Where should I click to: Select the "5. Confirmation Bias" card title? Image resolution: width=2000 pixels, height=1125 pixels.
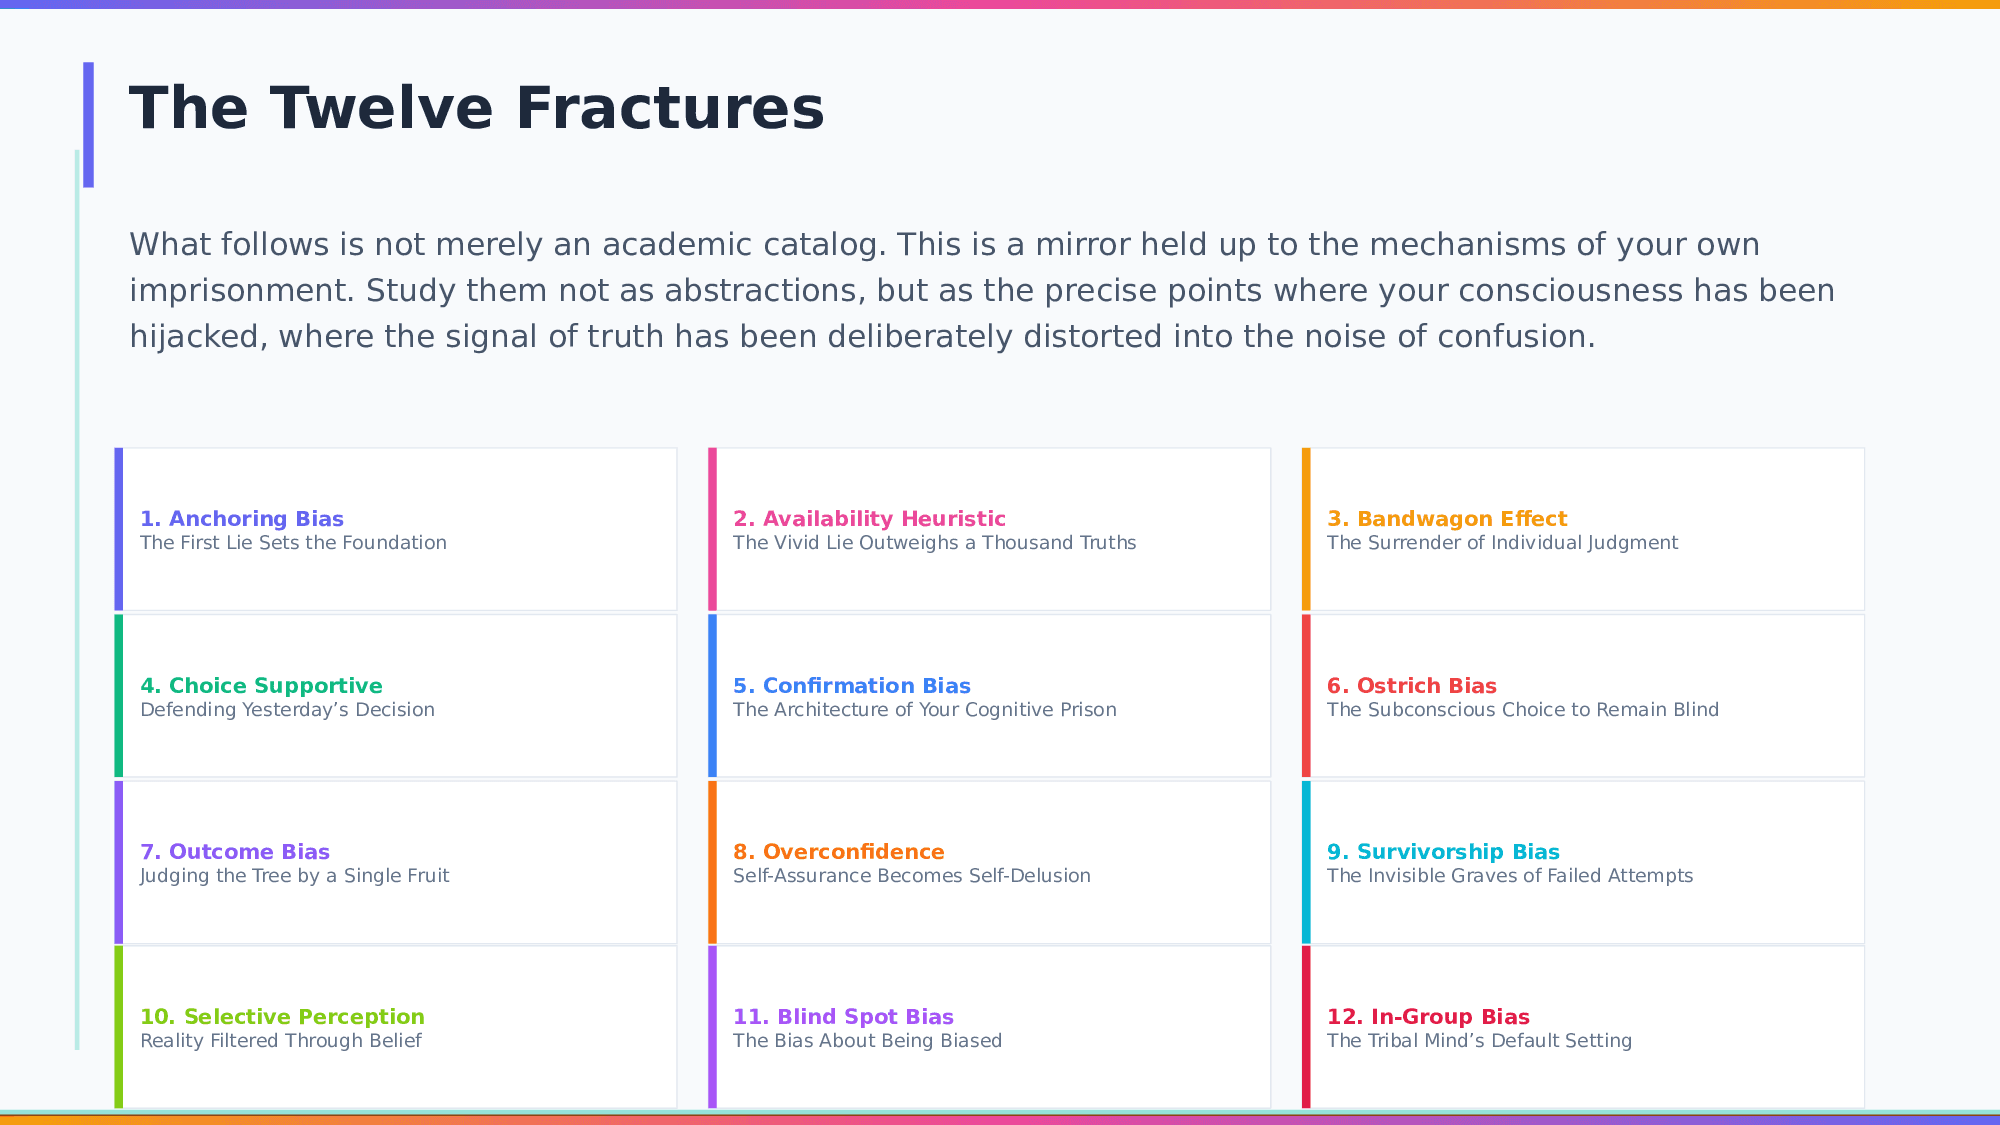[851, 685]
